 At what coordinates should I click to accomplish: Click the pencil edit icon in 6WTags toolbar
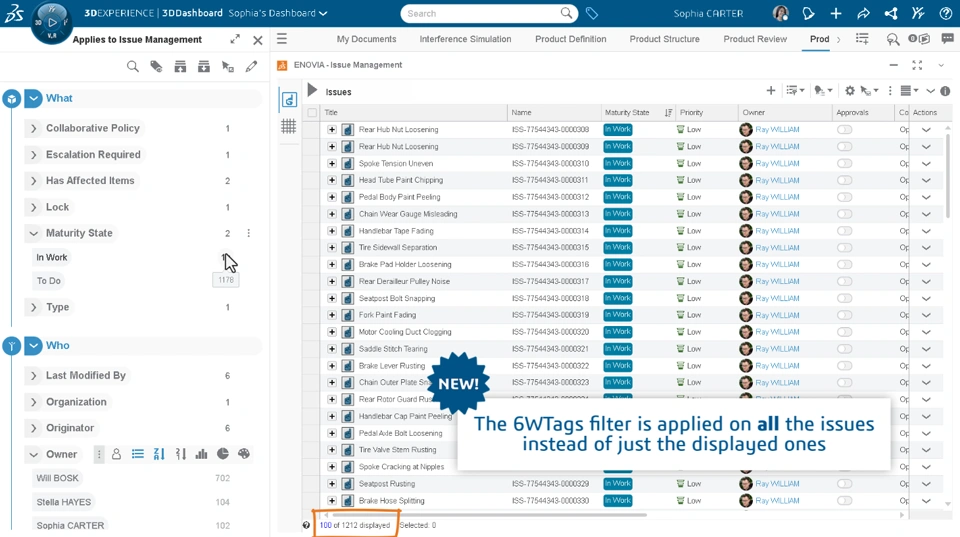[252, 66]
